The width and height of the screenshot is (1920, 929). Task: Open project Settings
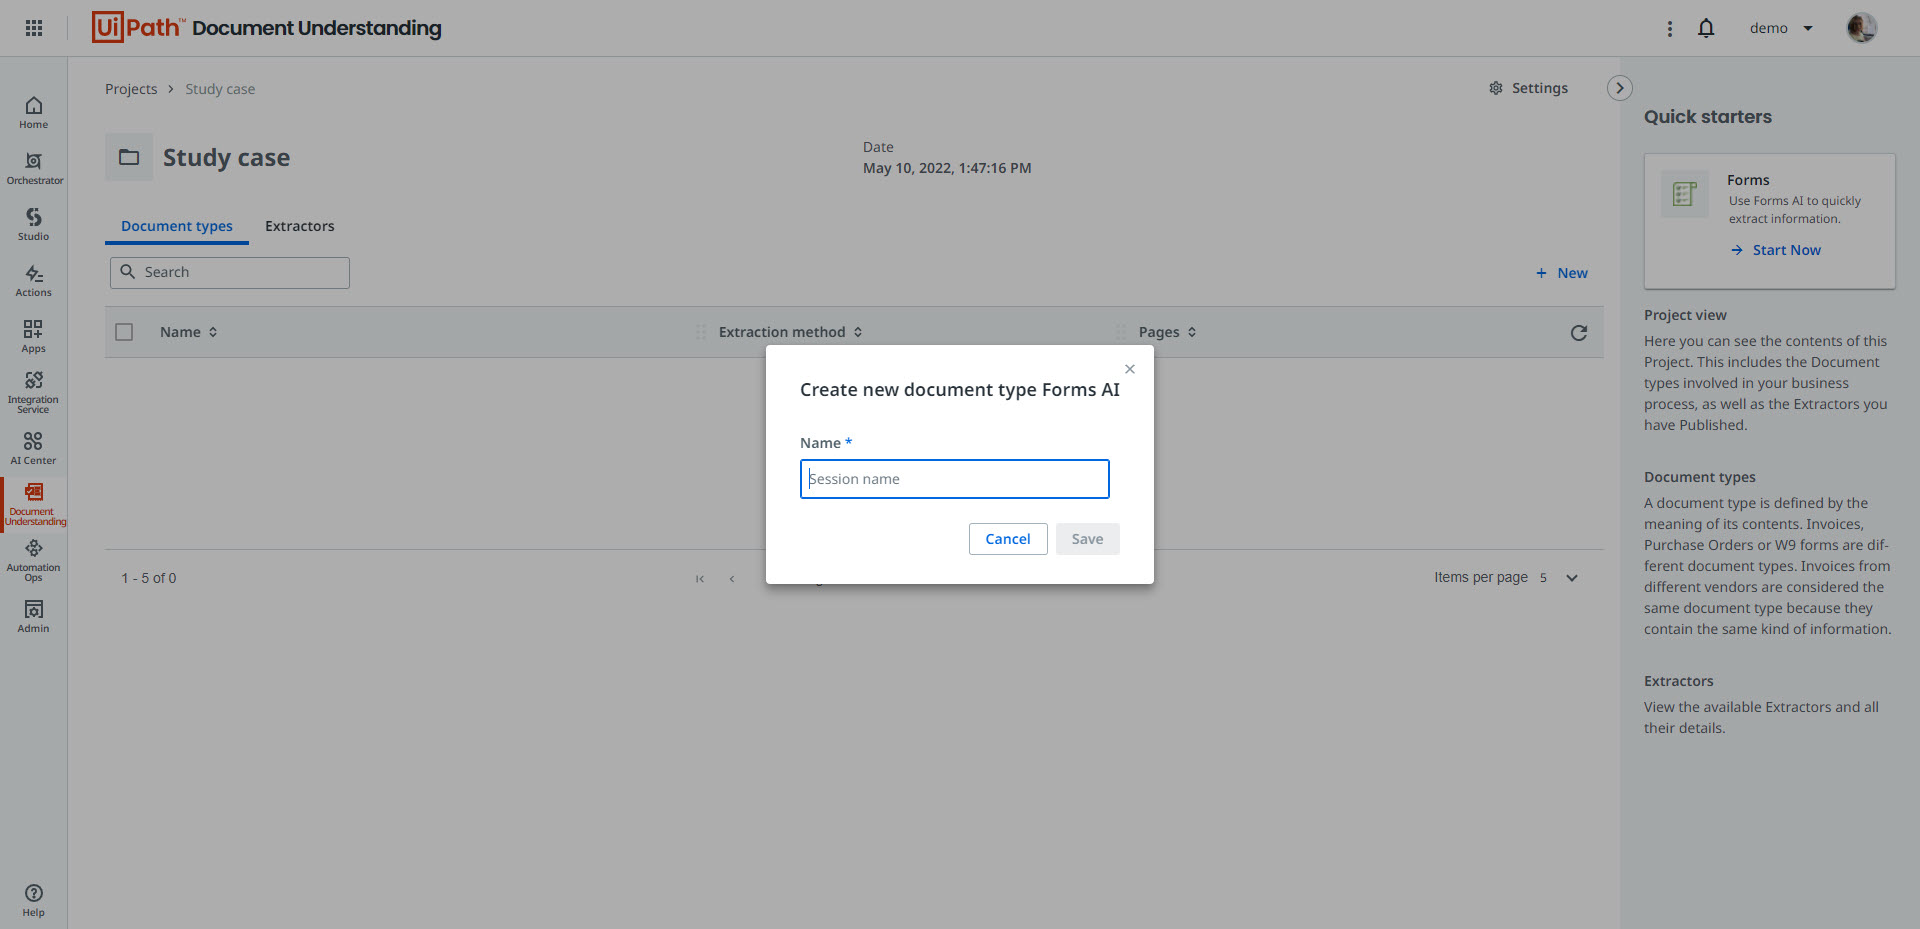(1528, 88)
